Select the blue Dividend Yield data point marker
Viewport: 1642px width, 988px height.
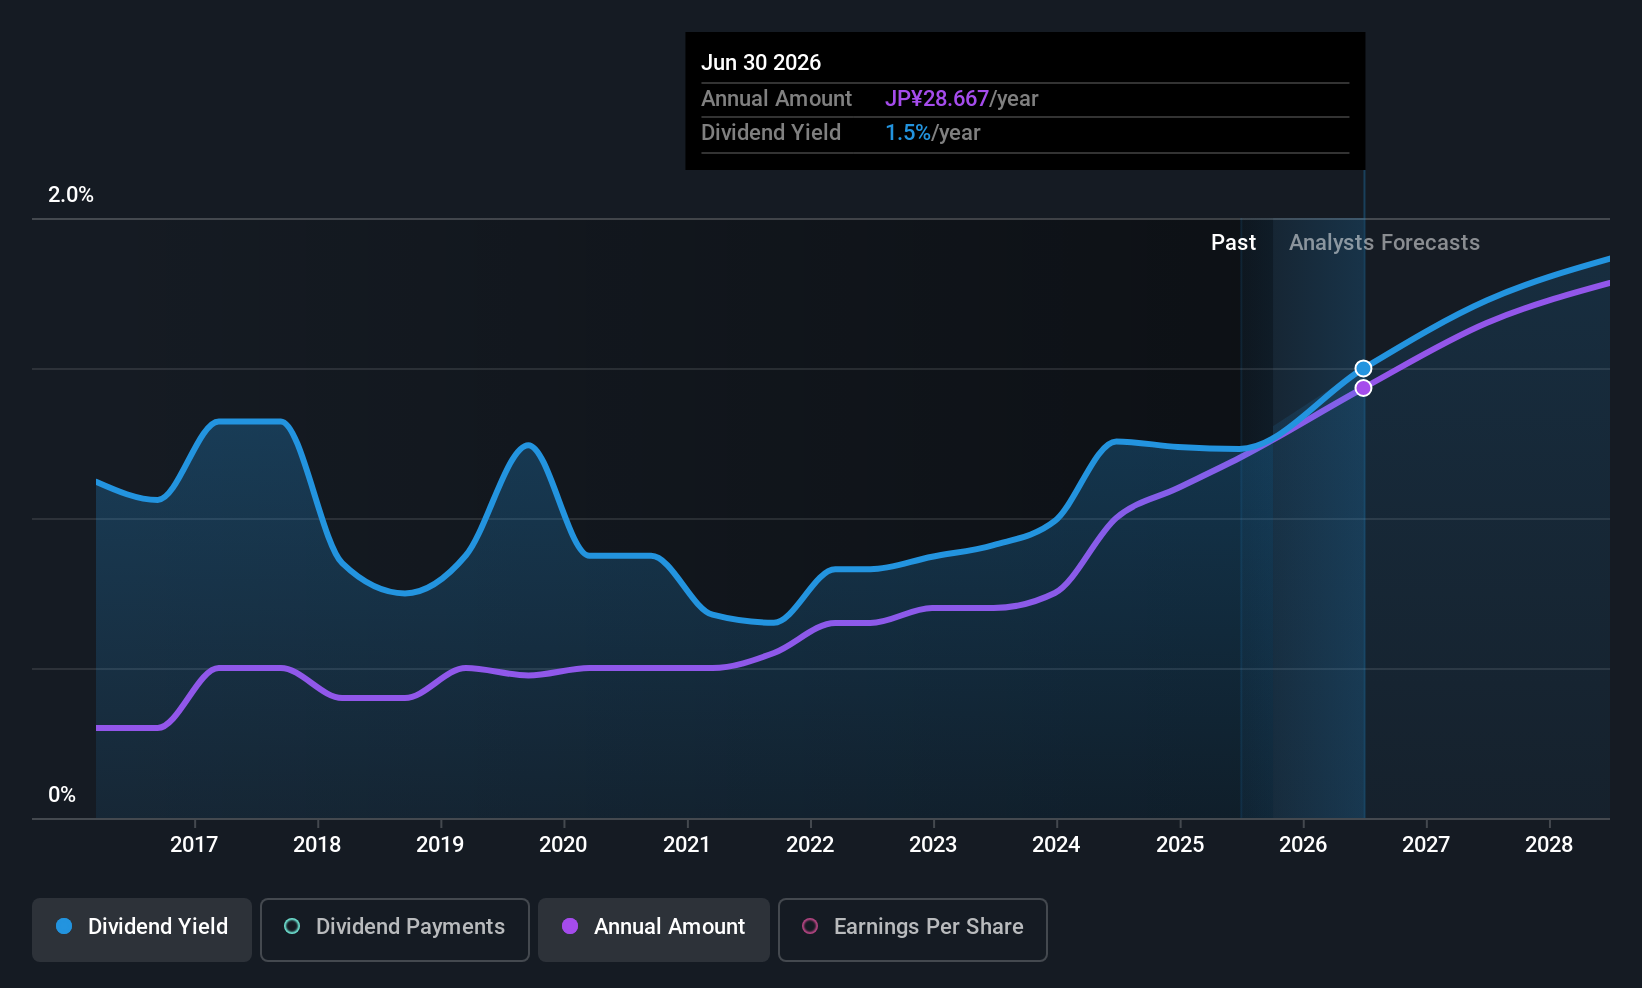tap(1363, 369)
